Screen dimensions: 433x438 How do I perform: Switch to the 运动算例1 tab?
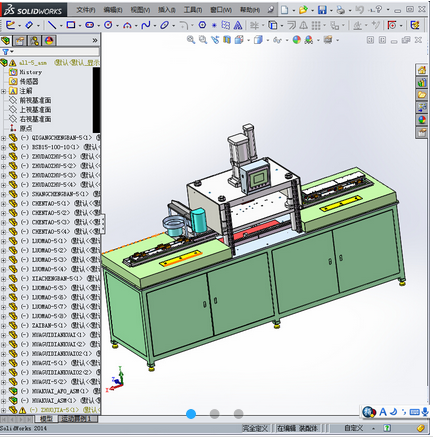(x=79, y=419)
